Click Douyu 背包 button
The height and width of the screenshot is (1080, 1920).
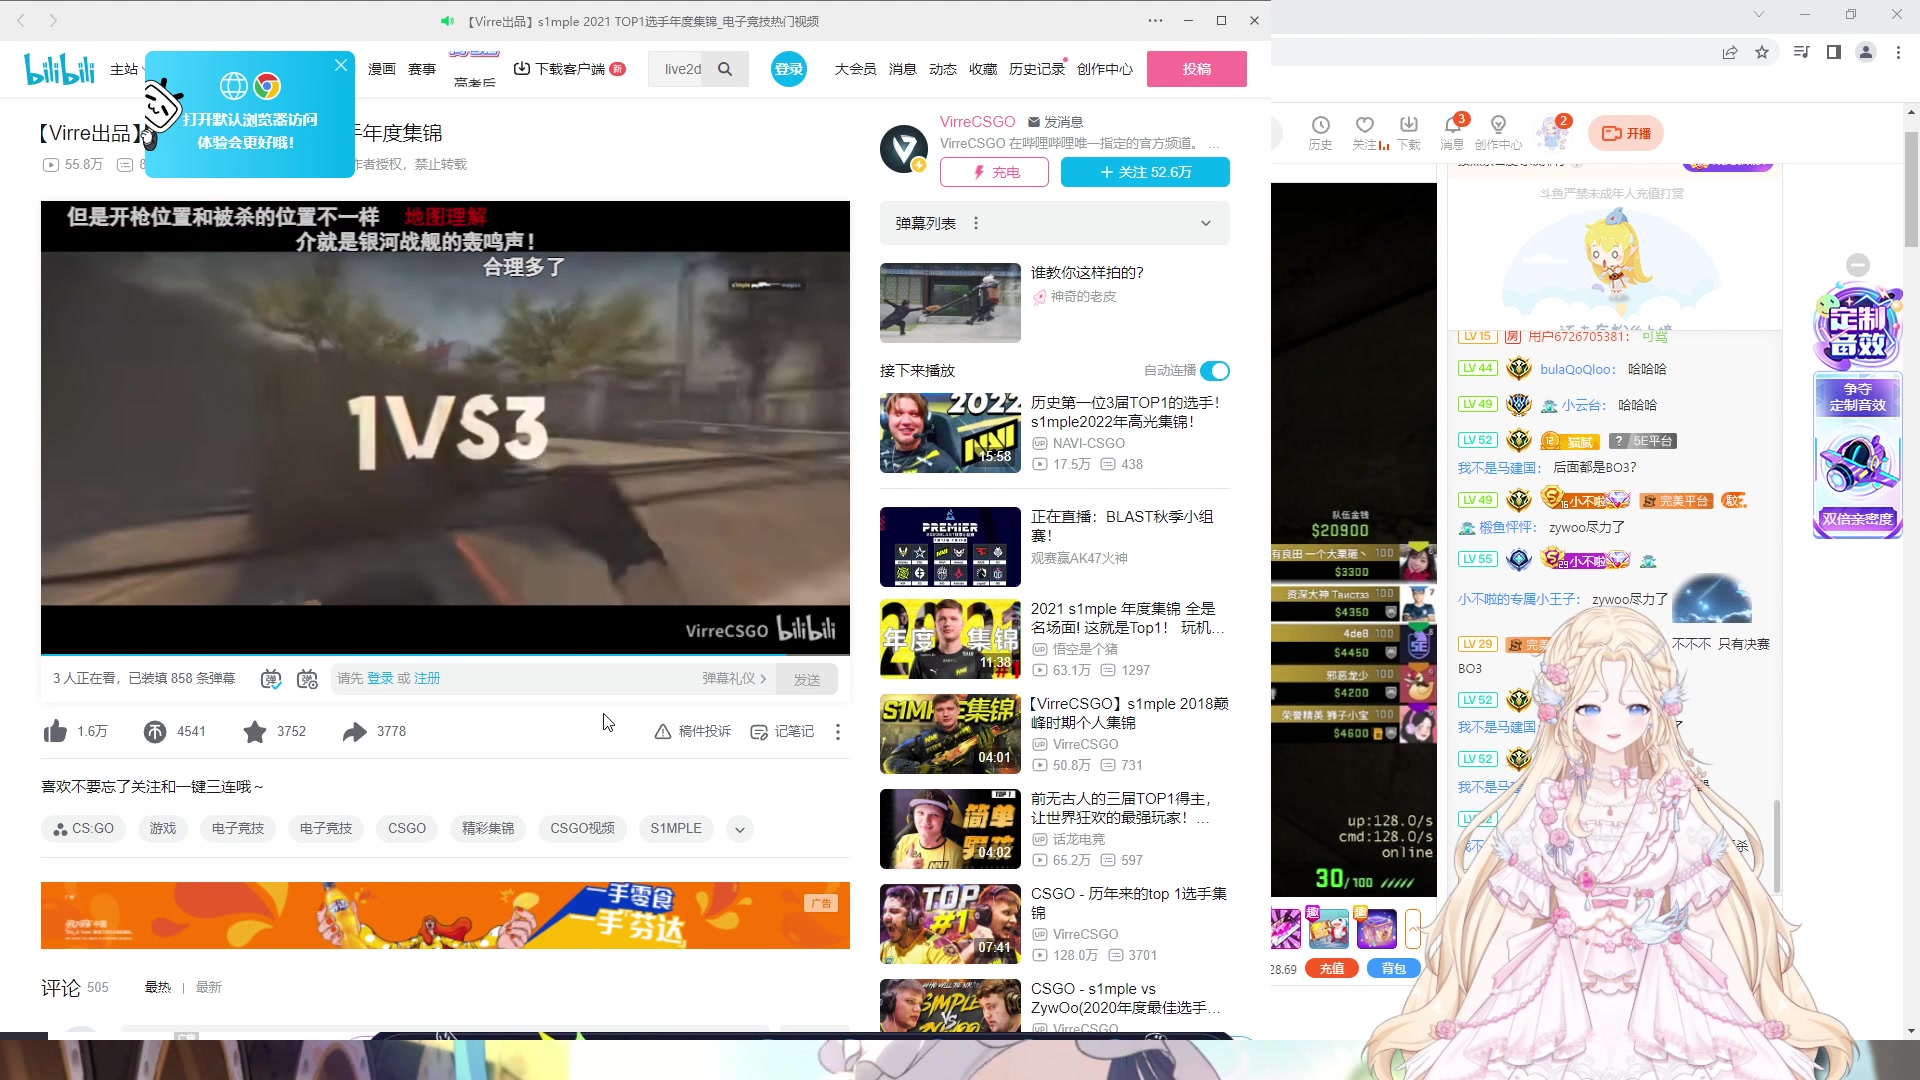[1393, 968]
